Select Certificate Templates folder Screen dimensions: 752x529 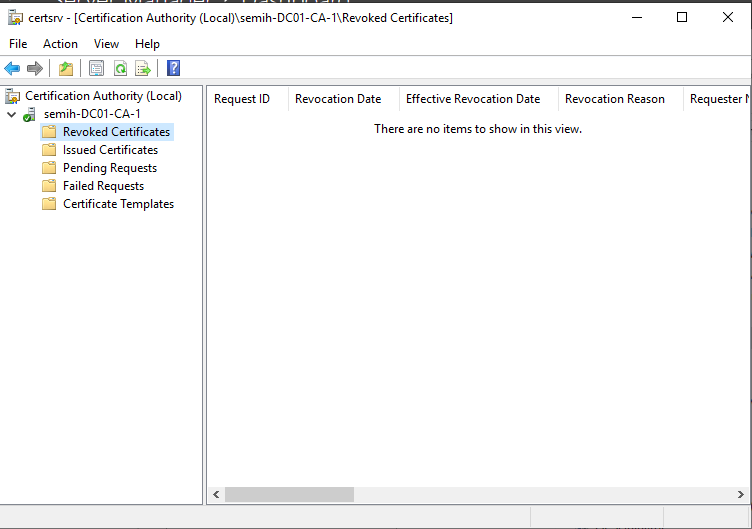118,204
